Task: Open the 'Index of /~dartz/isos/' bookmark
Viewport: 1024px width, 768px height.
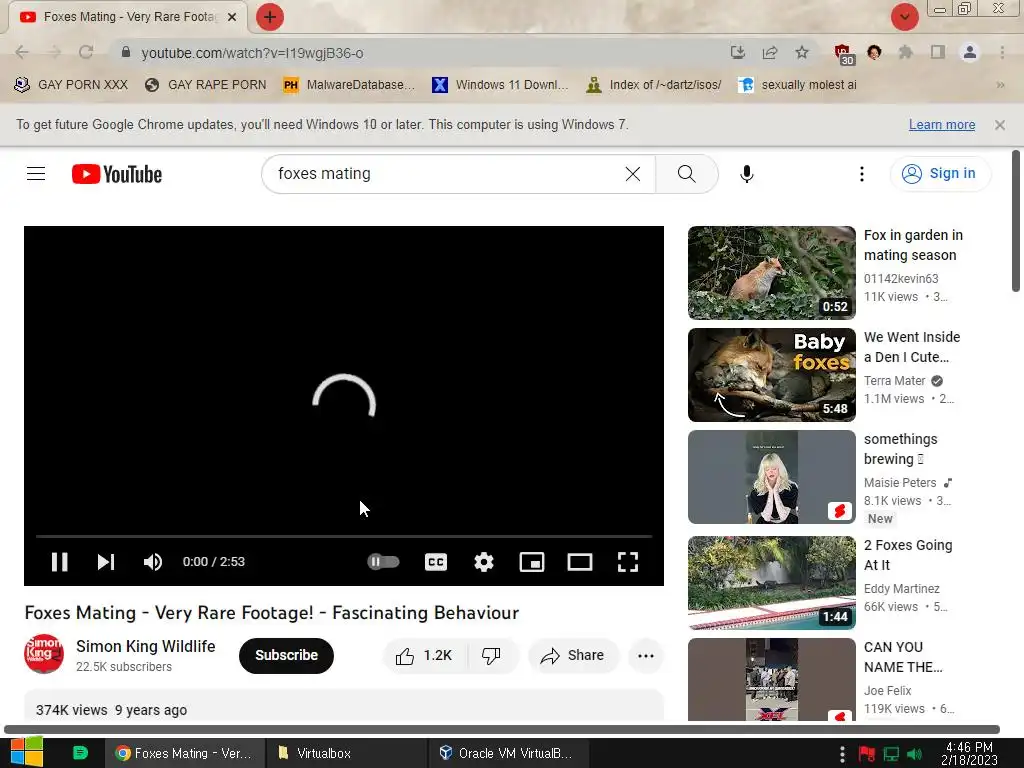Action: coord(654,85)
